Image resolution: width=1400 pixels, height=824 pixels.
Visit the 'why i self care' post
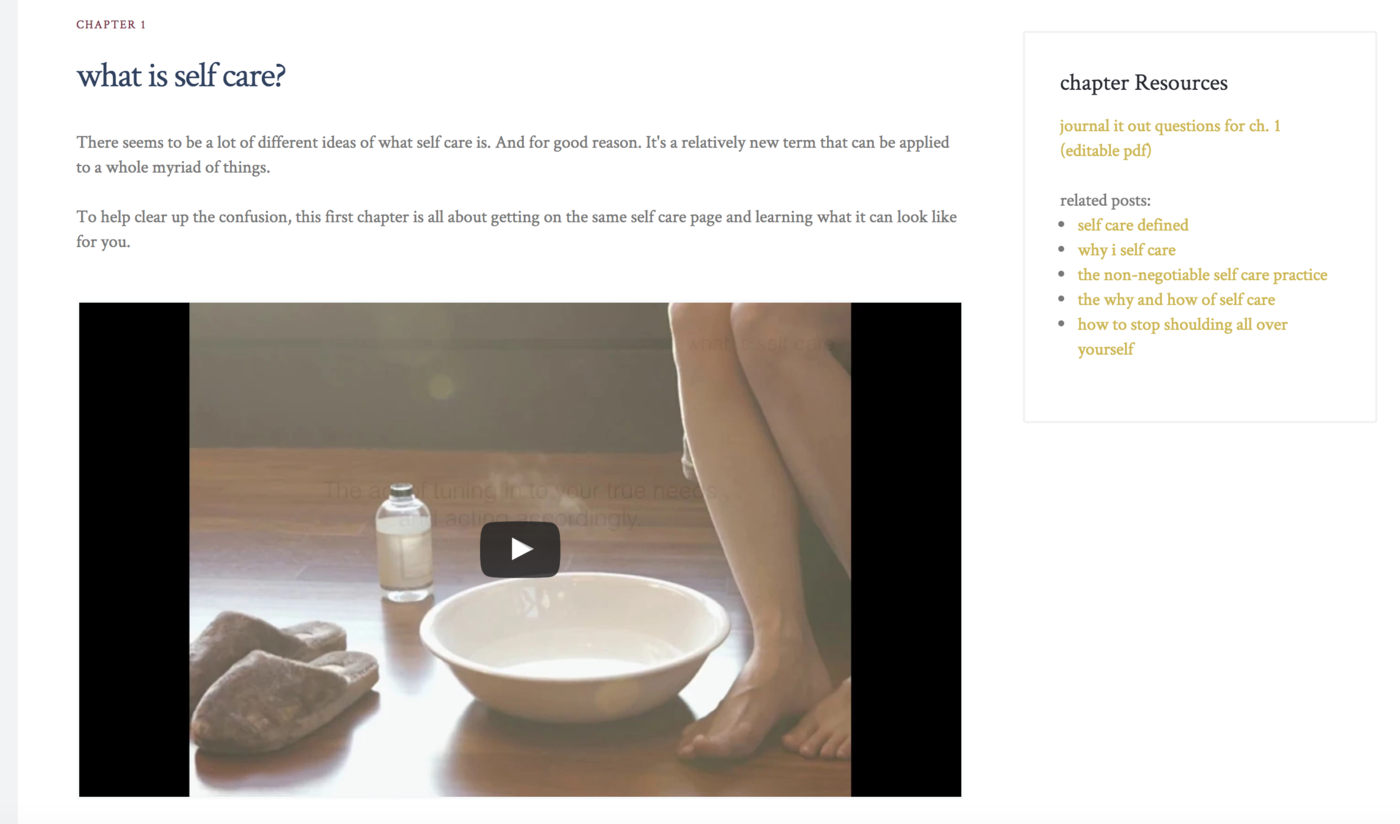[1126, 250]
